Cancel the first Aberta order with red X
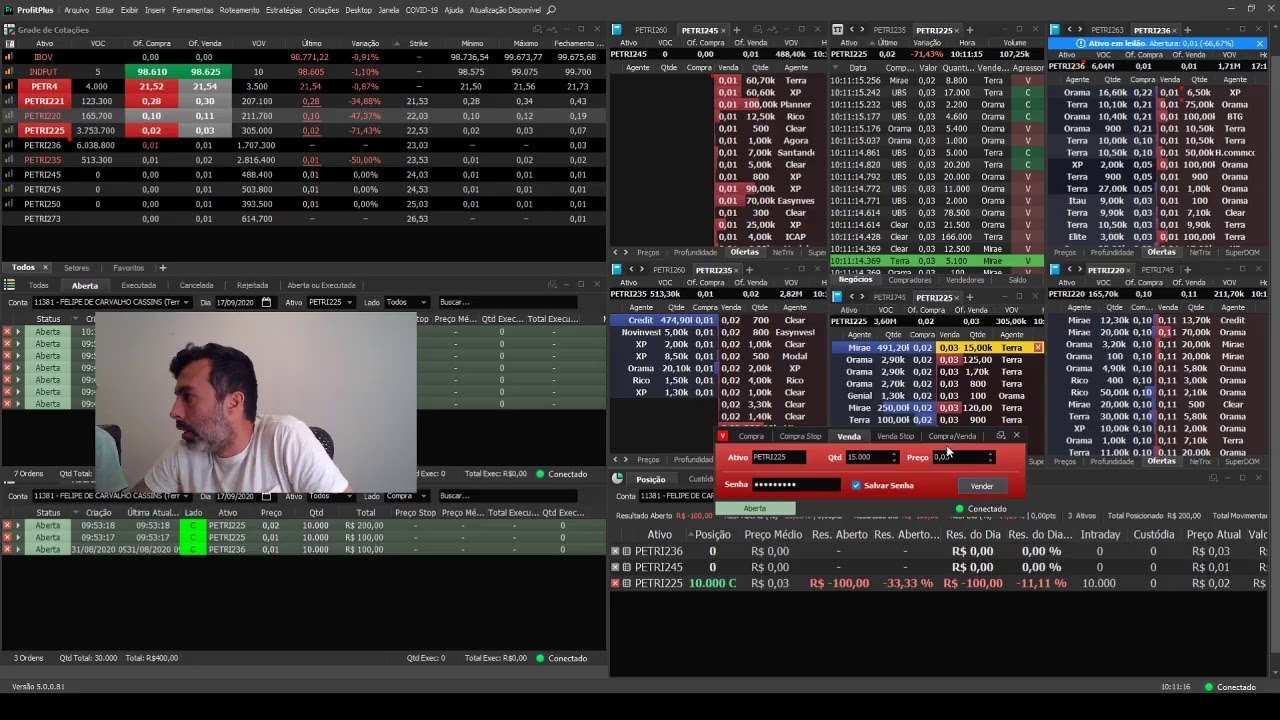 tap(7, 331)
